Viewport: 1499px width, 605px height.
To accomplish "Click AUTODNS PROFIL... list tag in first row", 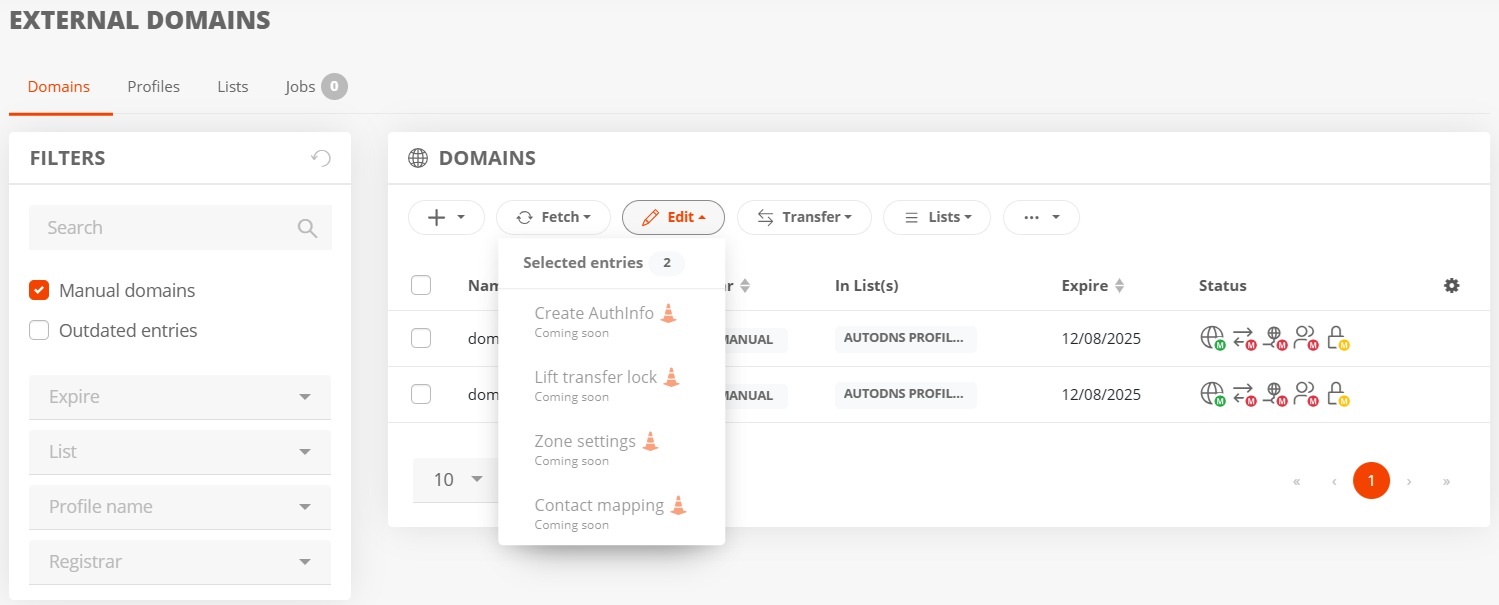I will (906, 339).
